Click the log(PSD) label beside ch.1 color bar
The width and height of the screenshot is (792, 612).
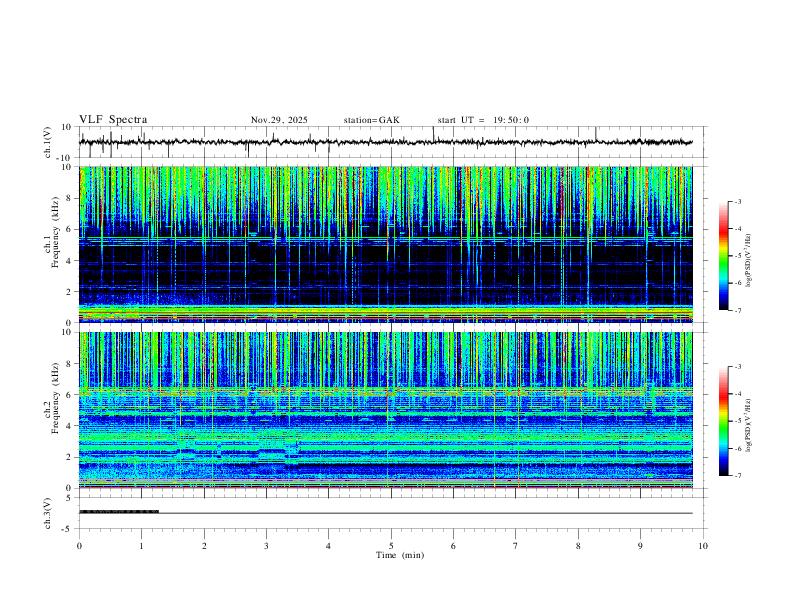[749, 261]
